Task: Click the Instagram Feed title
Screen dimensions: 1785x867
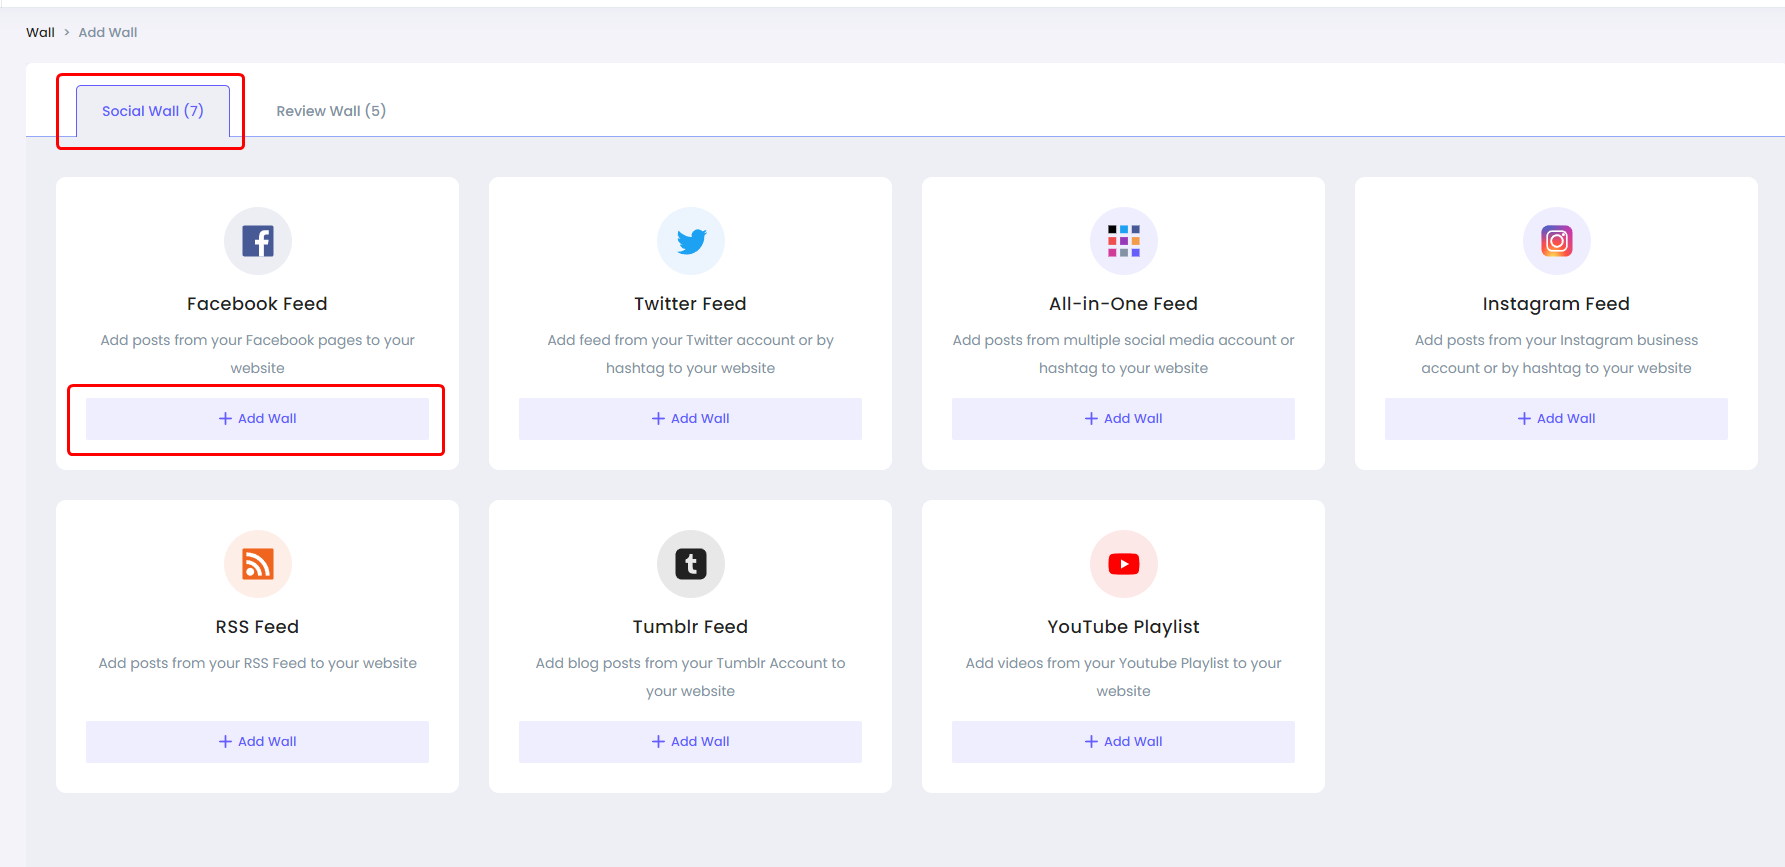Action: pos(1556,304)
